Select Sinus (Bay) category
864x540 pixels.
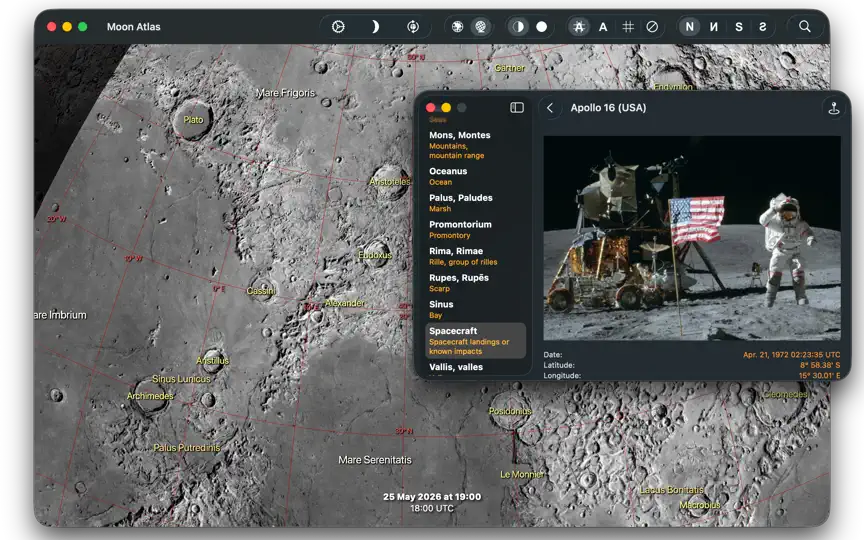pyautogui.click(x=475, y=309)
